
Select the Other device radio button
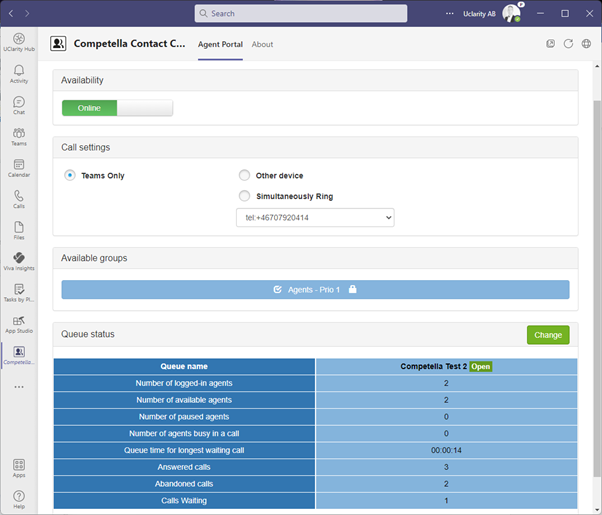(x=244, y=176)
